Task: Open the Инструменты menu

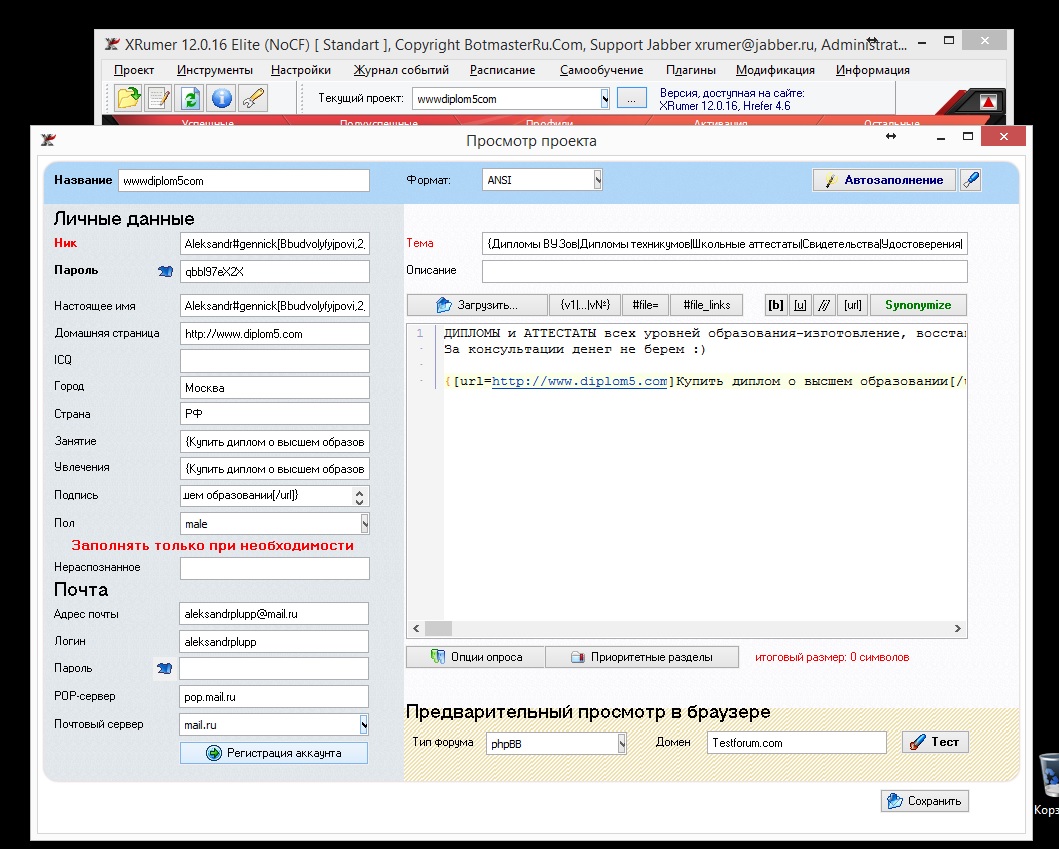Action: 215,70
